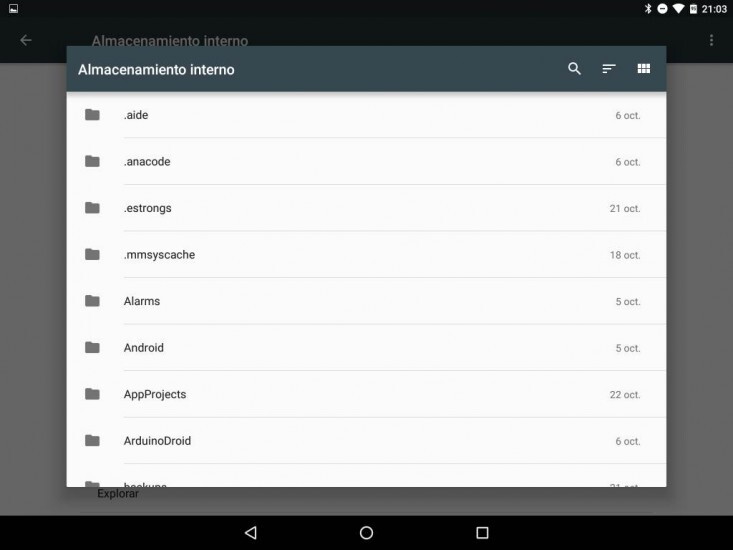Open the .anacode folder

(x=366, y=162)
